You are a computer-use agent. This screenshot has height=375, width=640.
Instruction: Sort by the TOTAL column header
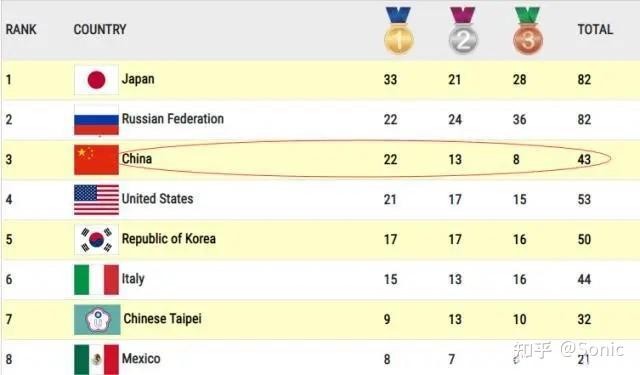click(595, 29)
